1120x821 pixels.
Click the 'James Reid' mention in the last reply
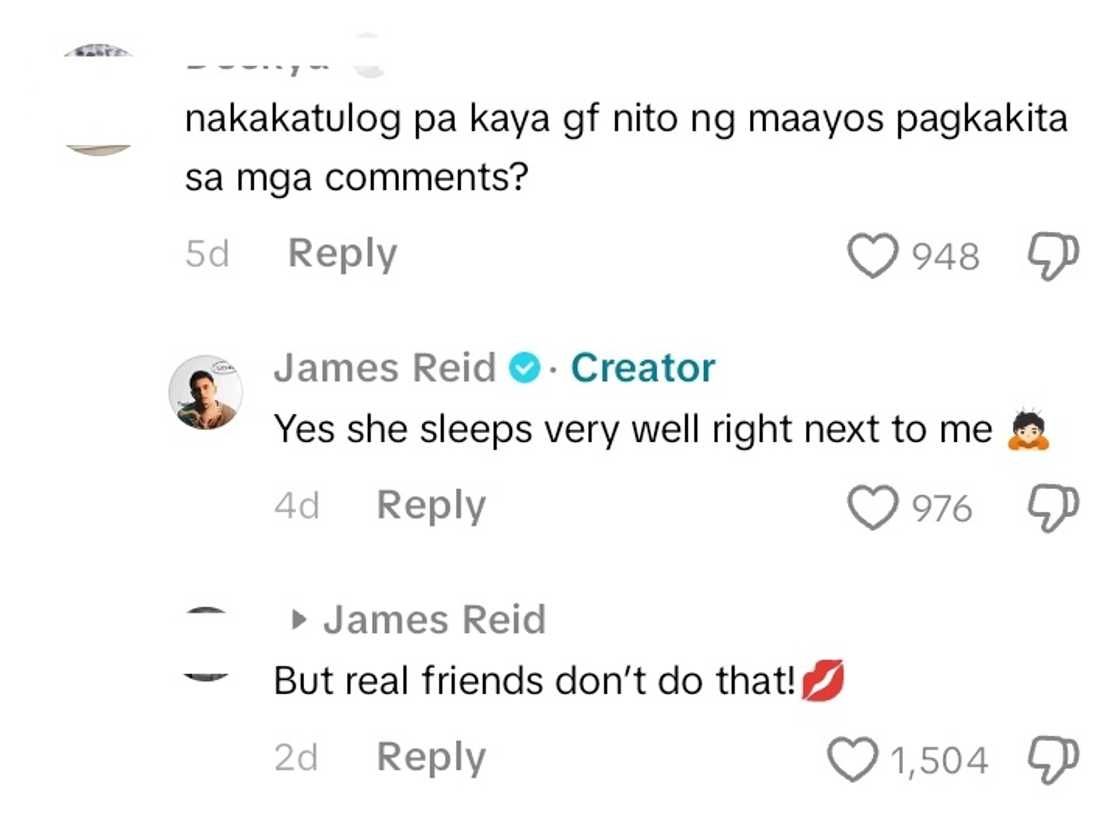(434, 621)
